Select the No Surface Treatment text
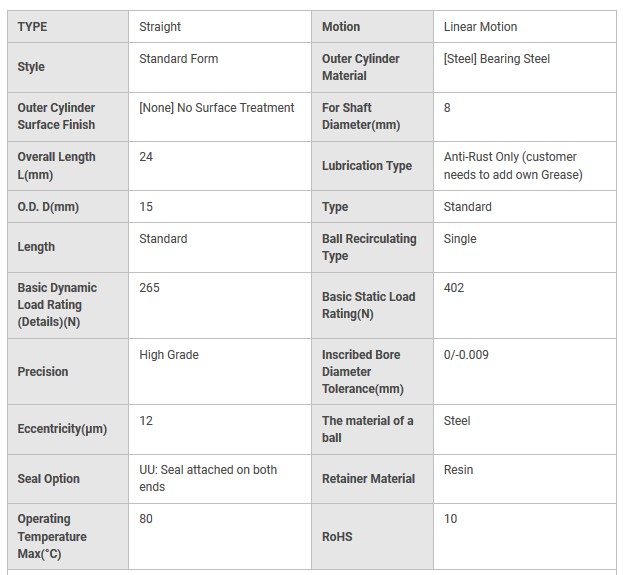The height and width of the screenshot is (575, 623). click(x=236, y=108)
